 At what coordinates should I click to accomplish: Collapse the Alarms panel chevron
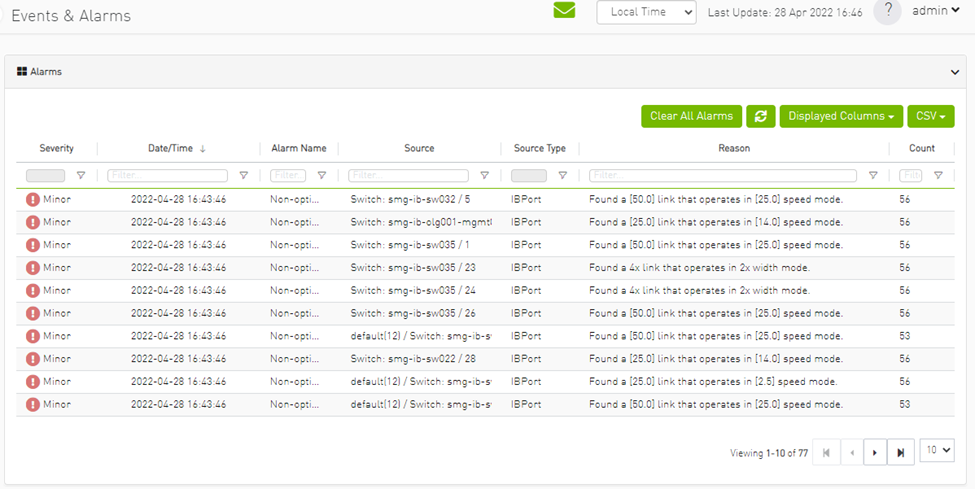[954, 72]
